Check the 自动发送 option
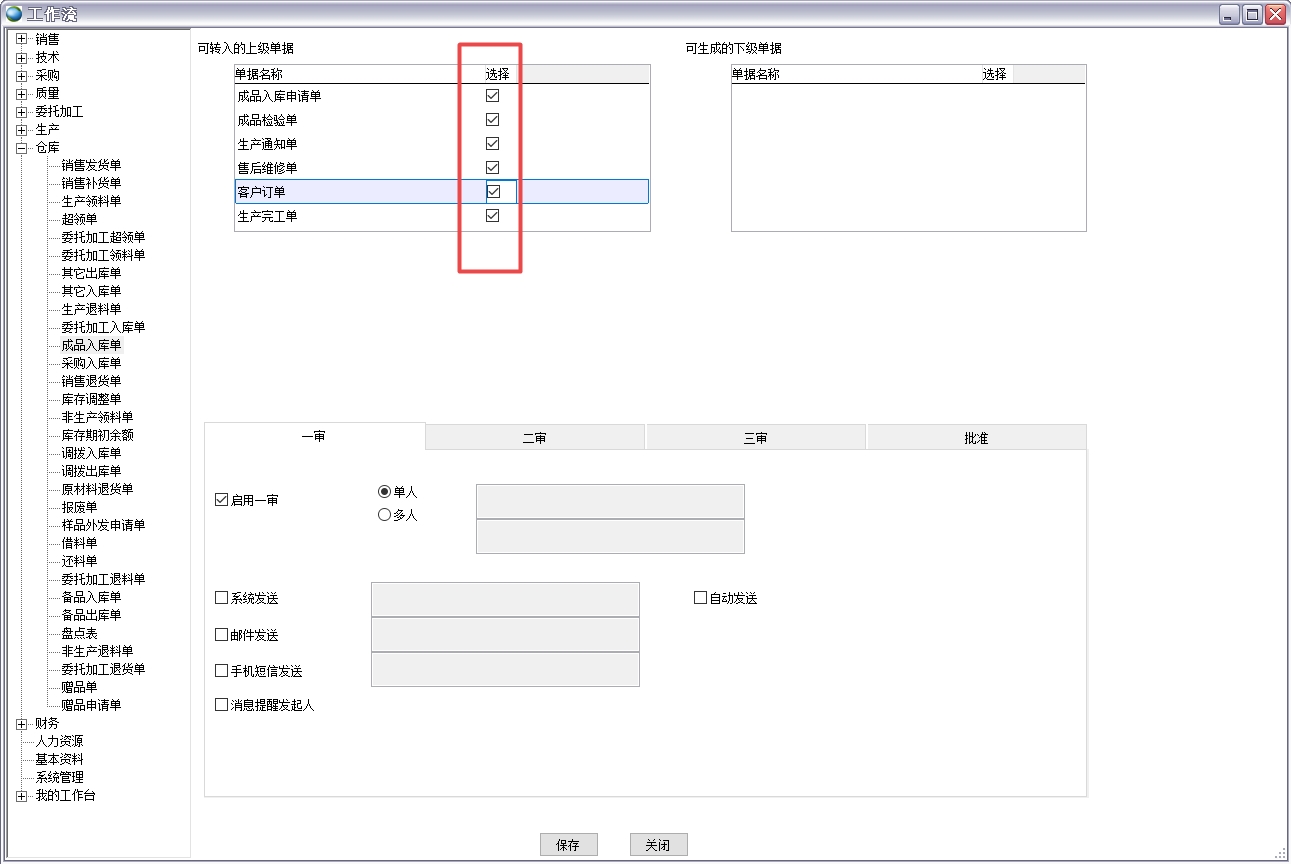Screen dimensions: 1291x864 pyautogui.click(x=700, y=598)
